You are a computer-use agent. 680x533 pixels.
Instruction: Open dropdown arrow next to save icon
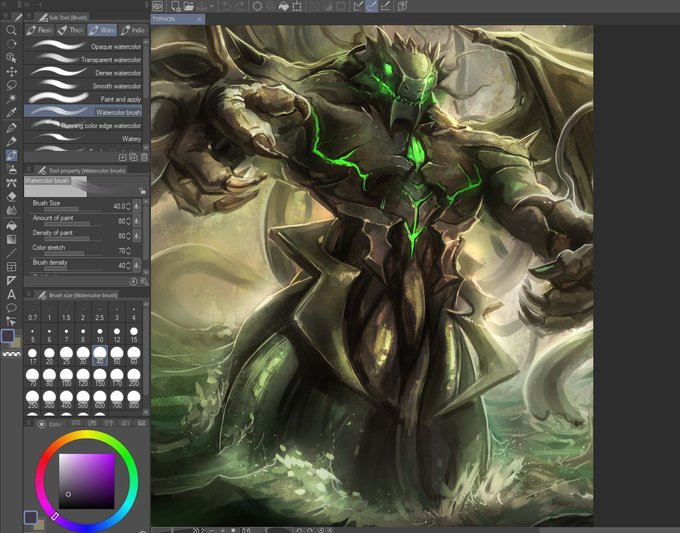[212, 6]
